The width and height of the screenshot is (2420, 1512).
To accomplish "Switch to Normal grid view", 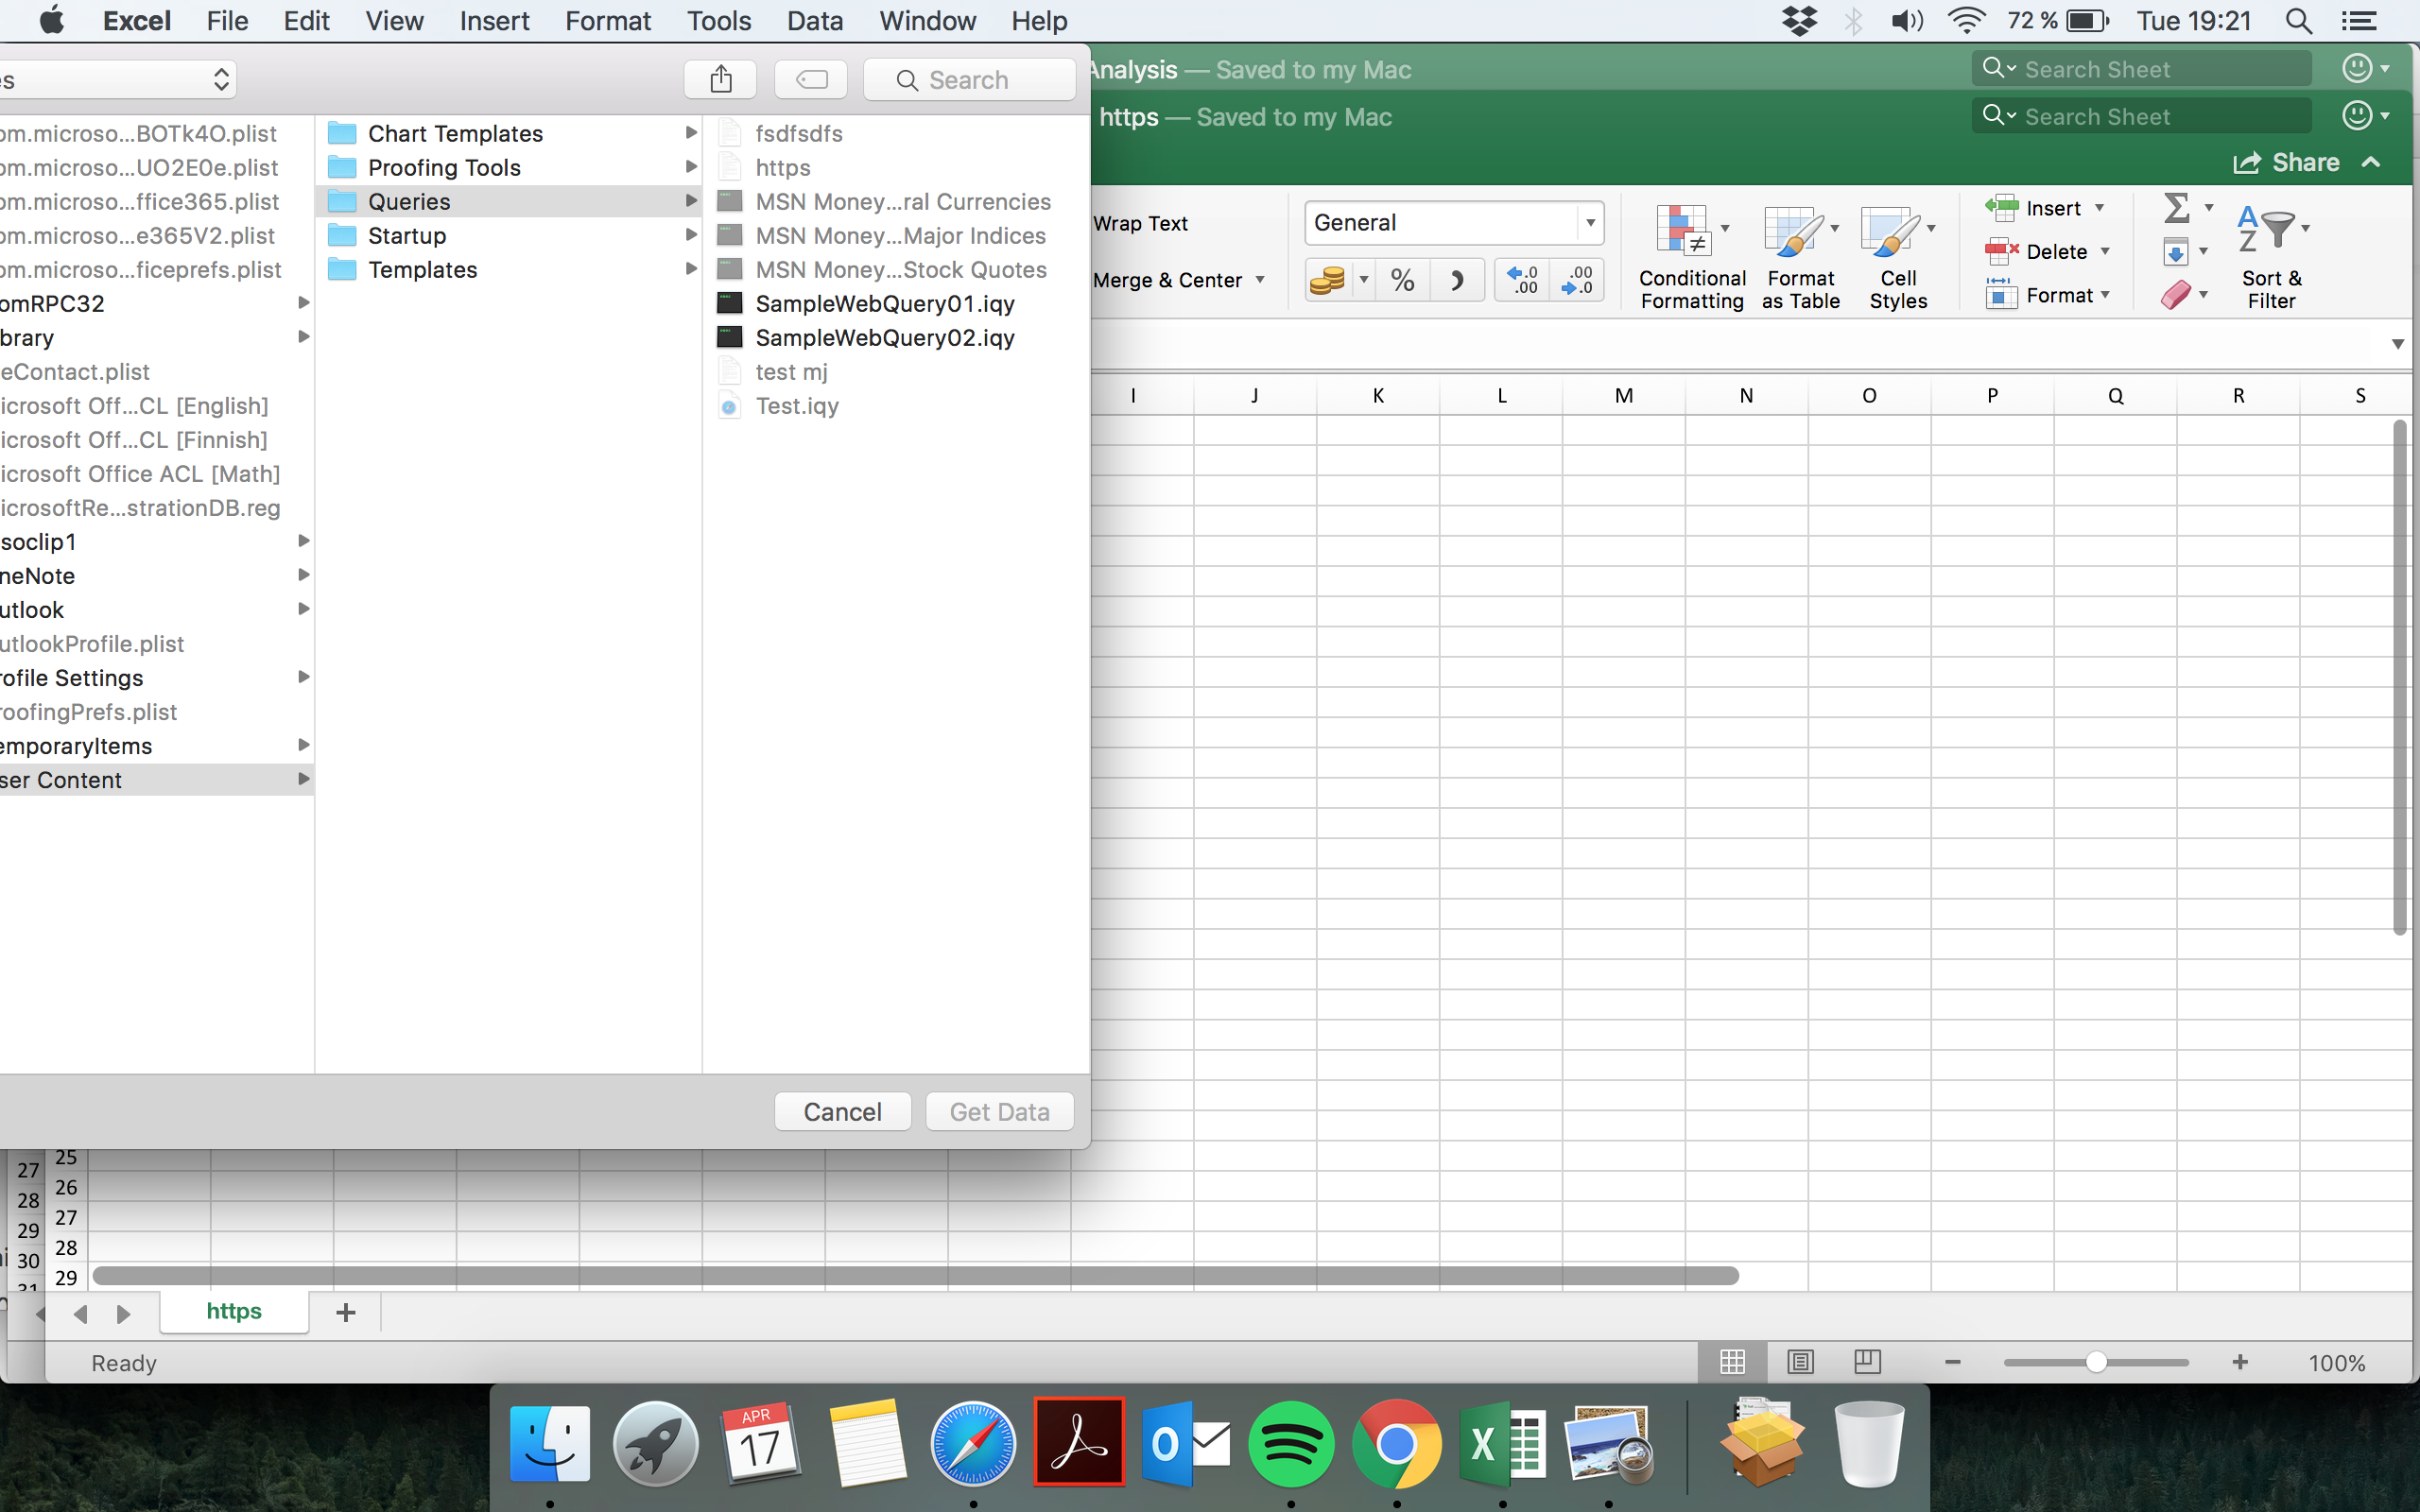I will tap(1732, 1362).
